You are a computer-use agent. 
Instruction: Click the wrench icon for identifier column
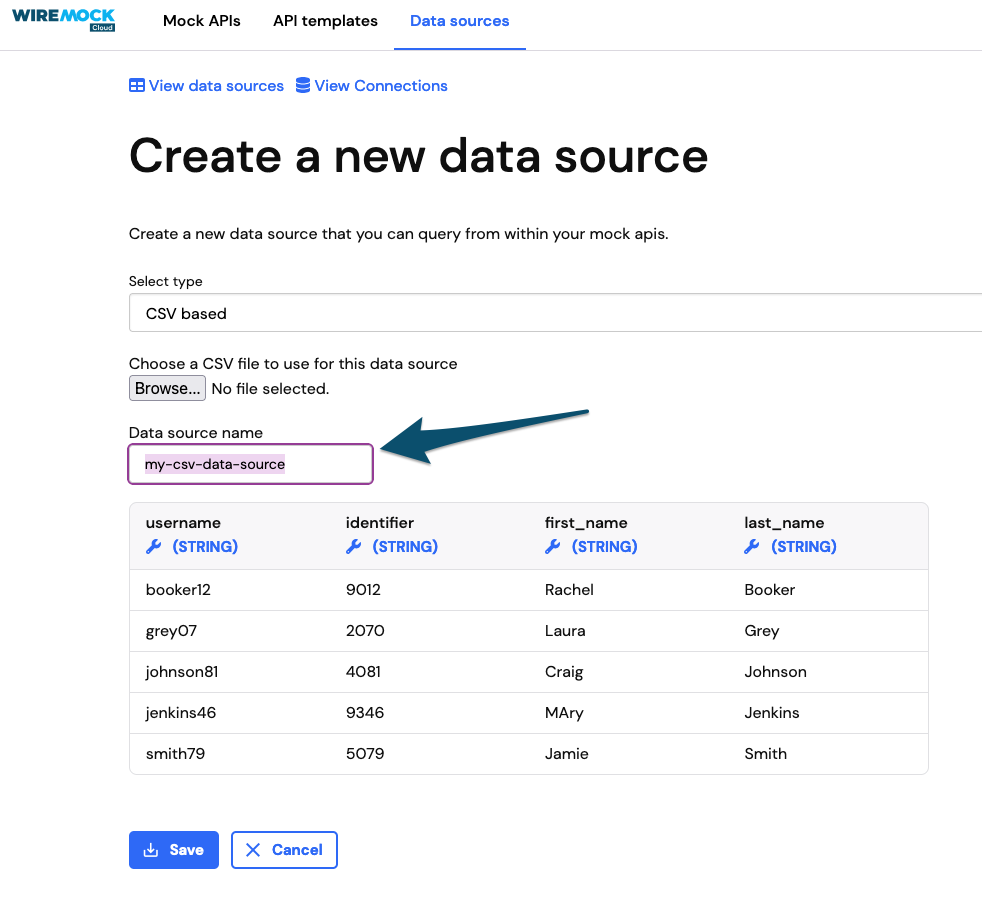(x=353, y=546)
